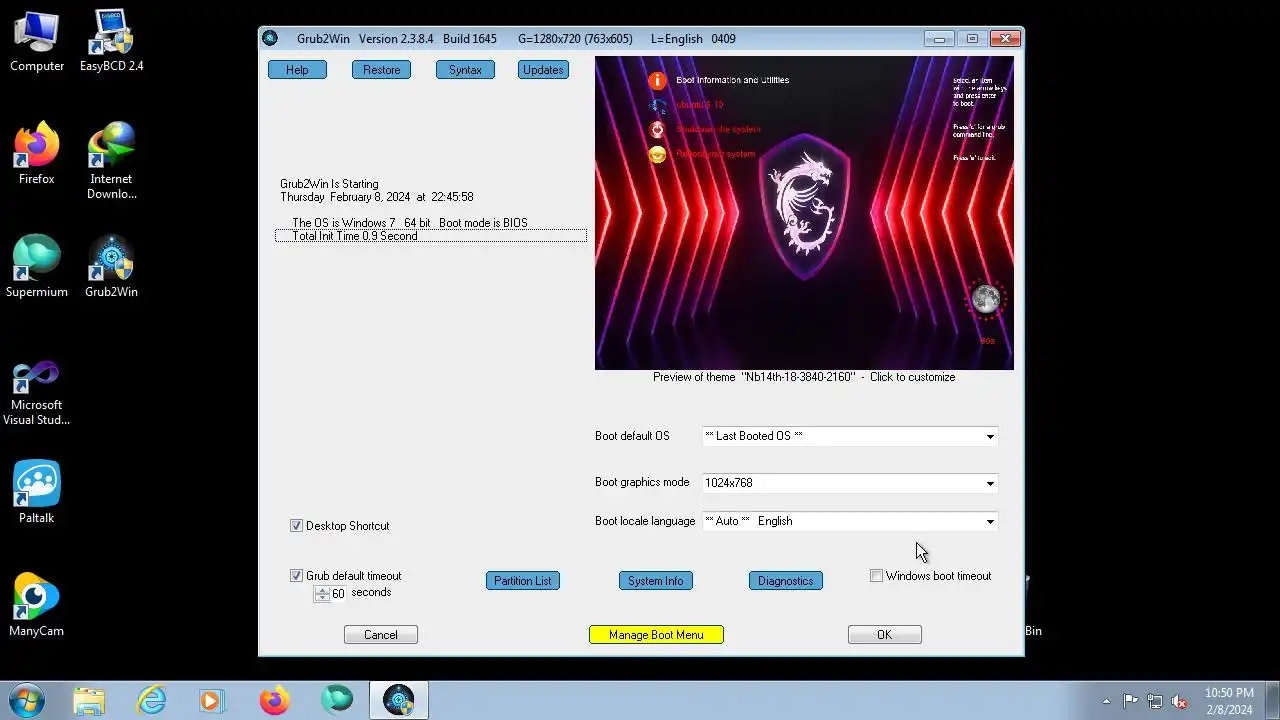This screenshot has height=720, width=1280.
Task: Launch EasyBCD 2.4 desktop shortcut
Action: click(x=111, y=41)
